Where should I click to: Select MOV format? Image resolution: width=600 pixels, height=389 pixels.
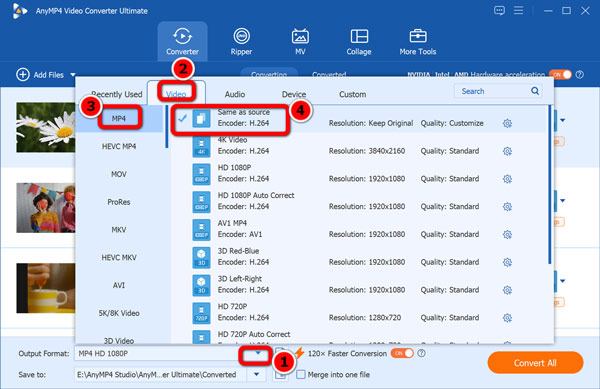pos(119,174)
